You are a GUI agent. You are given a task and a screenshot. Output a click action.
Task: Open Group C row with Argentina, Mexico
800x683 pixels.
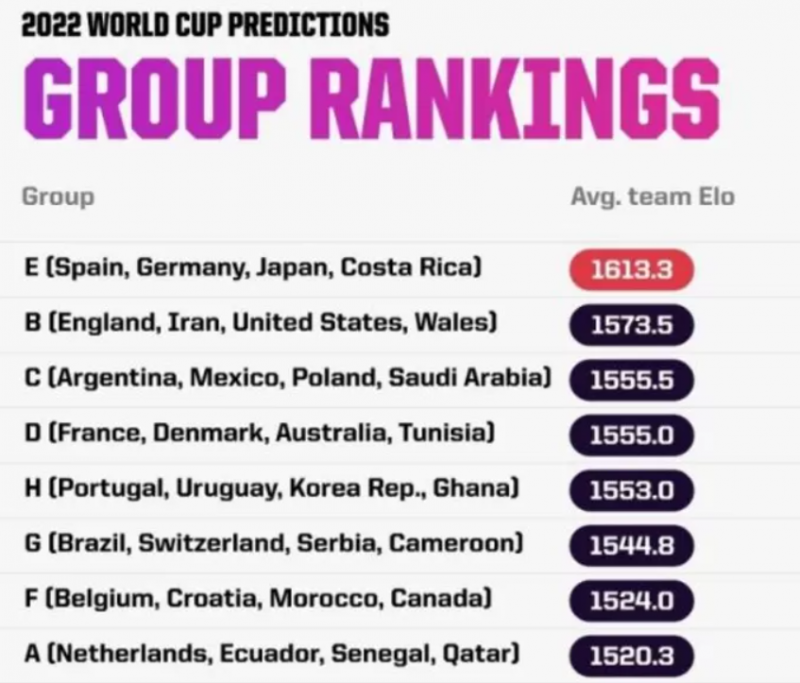287,379
